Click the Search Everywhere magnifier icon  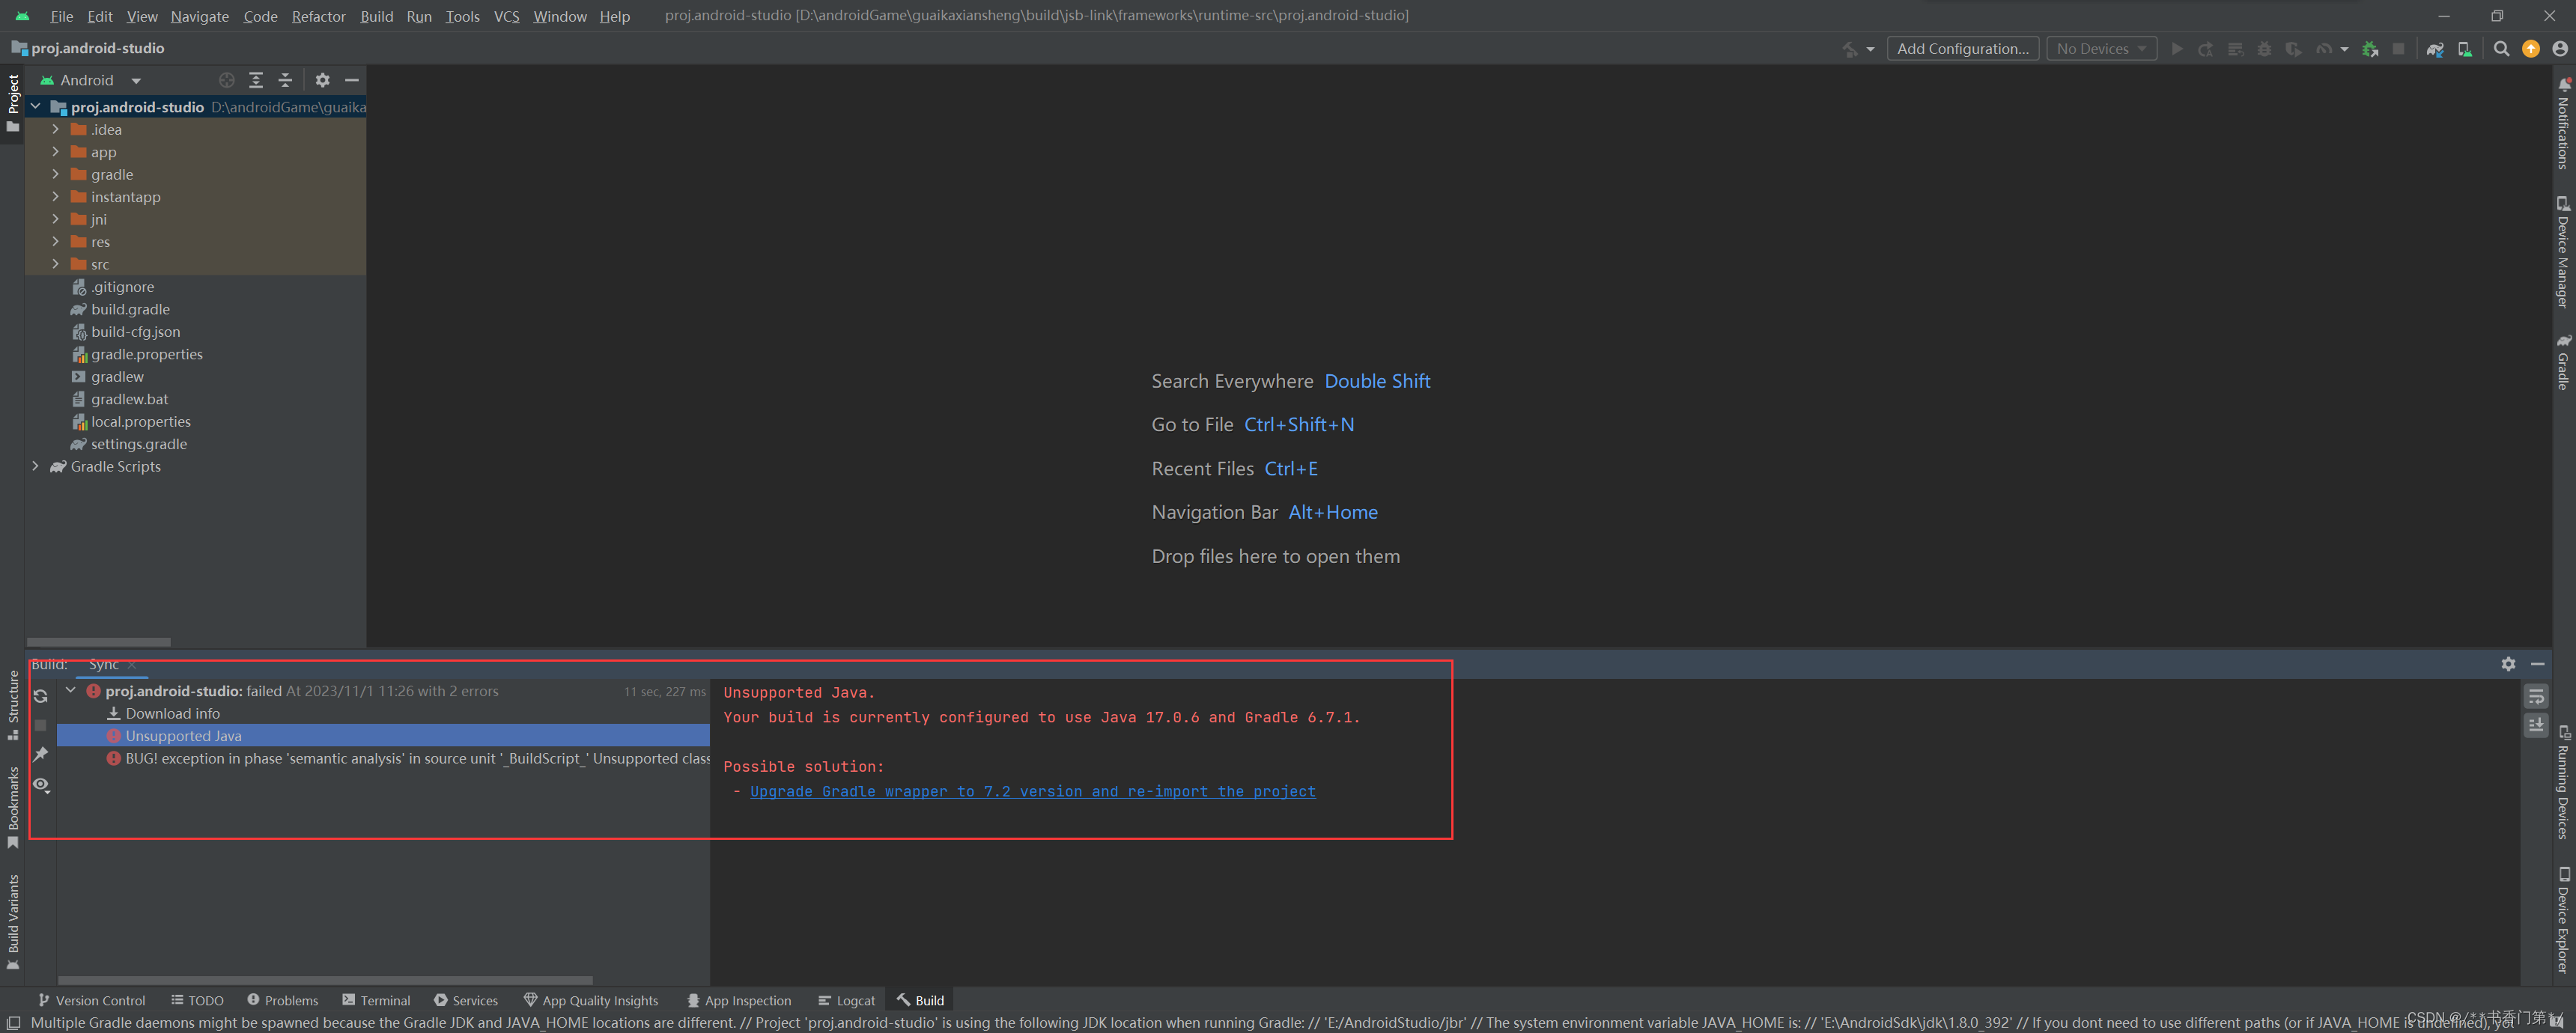click(x=2501, y=49)
